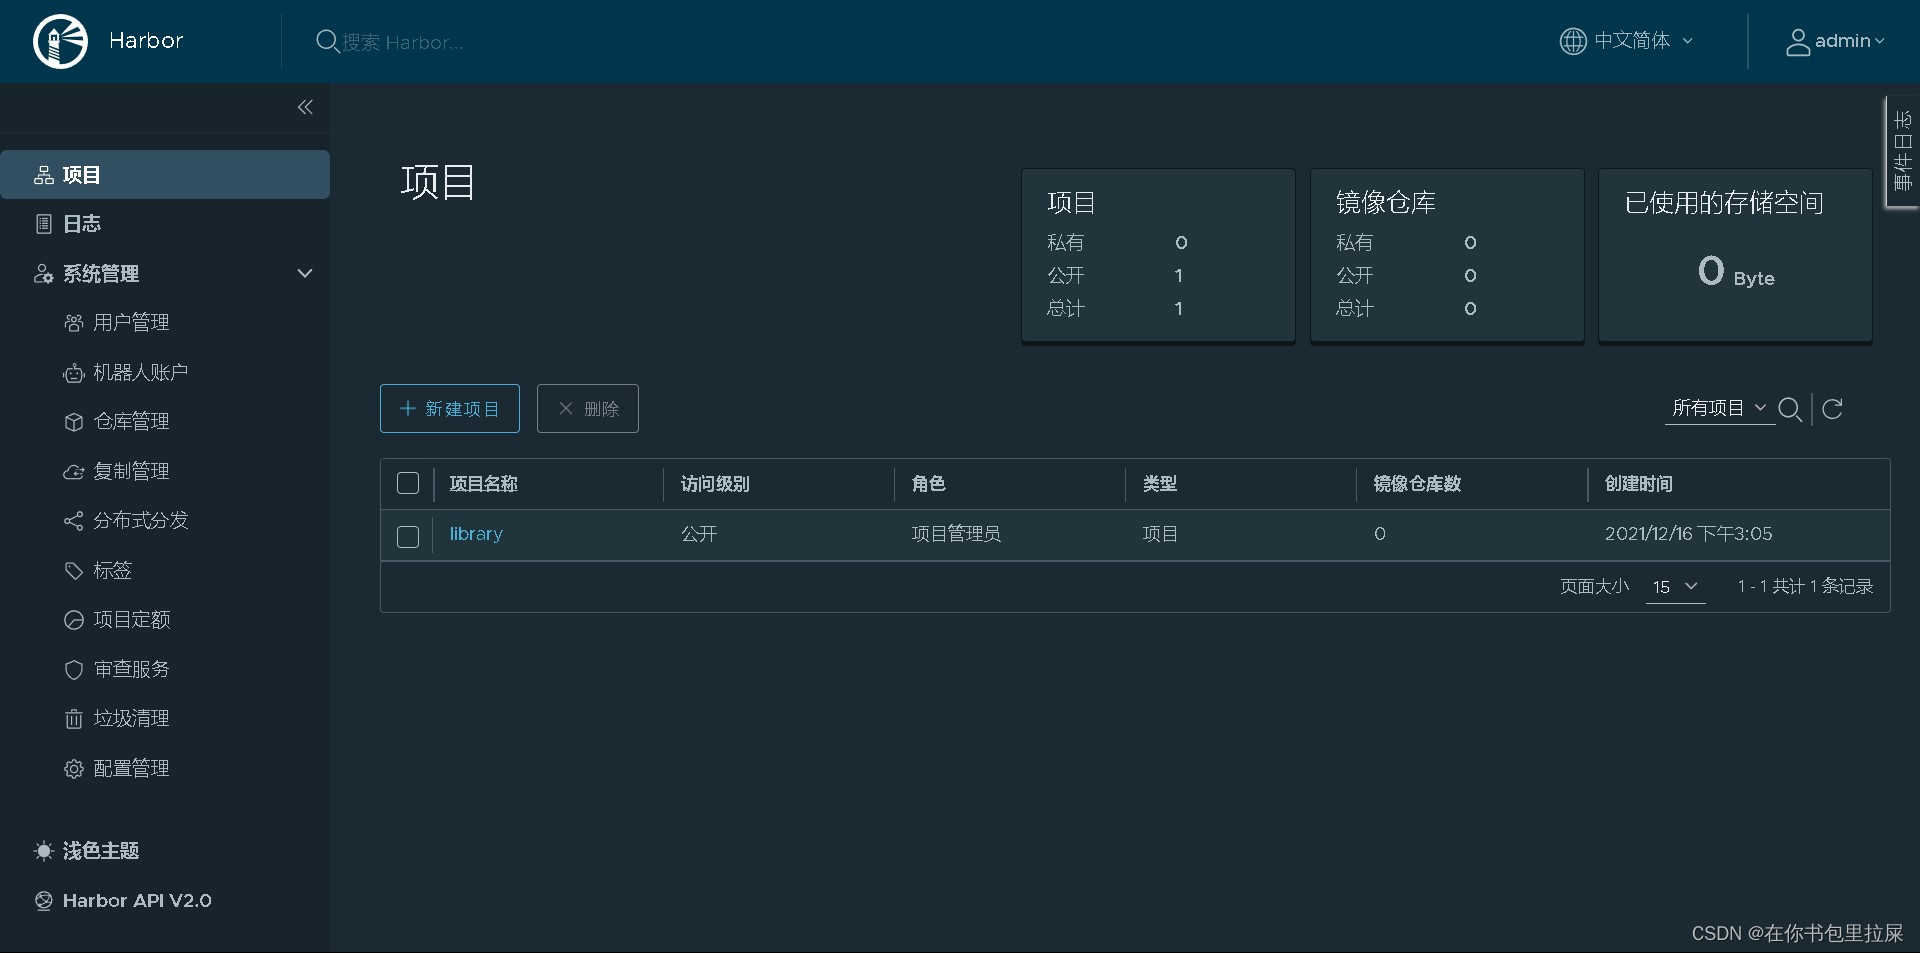Click the Harbor title text
Image resolution: width=1920 pixels, height=953 pixels.
coord(146,41)
